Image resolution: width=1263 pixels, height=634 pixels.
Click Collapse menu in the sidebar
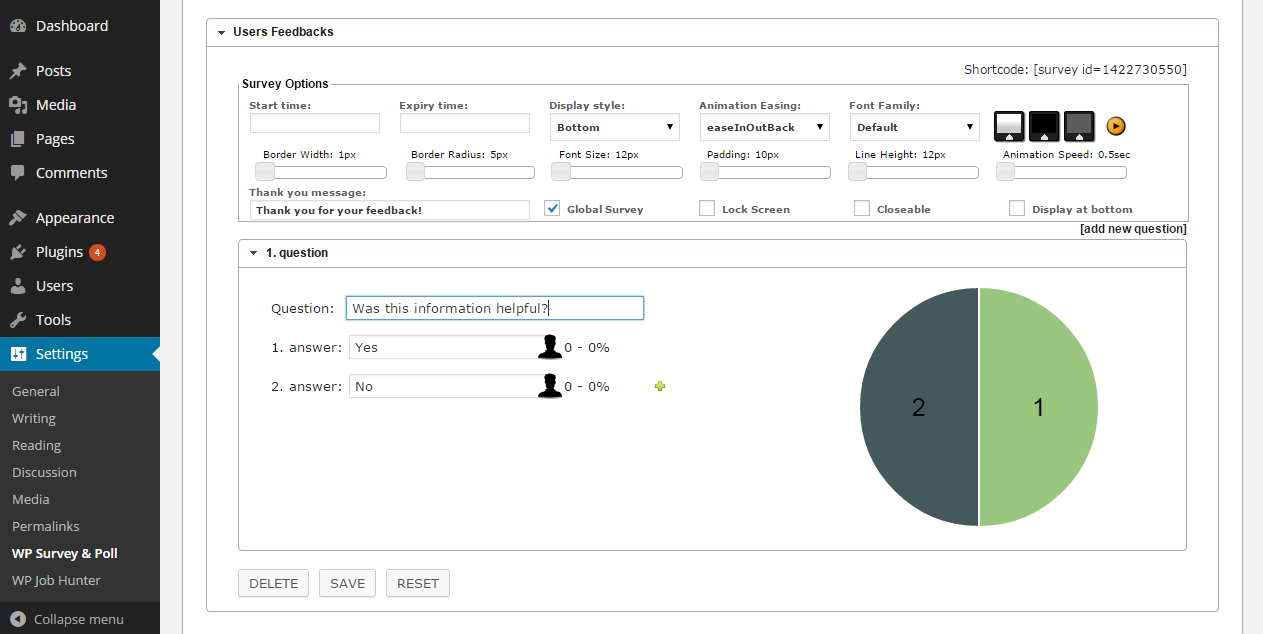[80, 619]
